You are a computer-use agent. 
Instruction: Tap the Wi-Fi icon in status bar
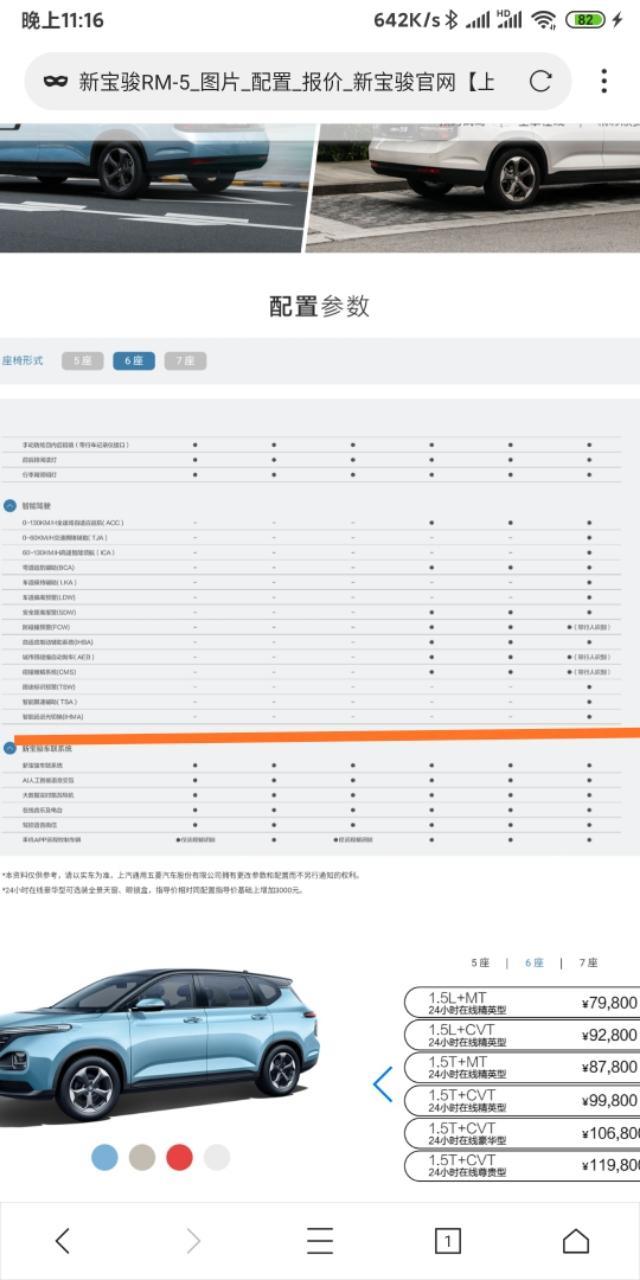coord(543,20)
